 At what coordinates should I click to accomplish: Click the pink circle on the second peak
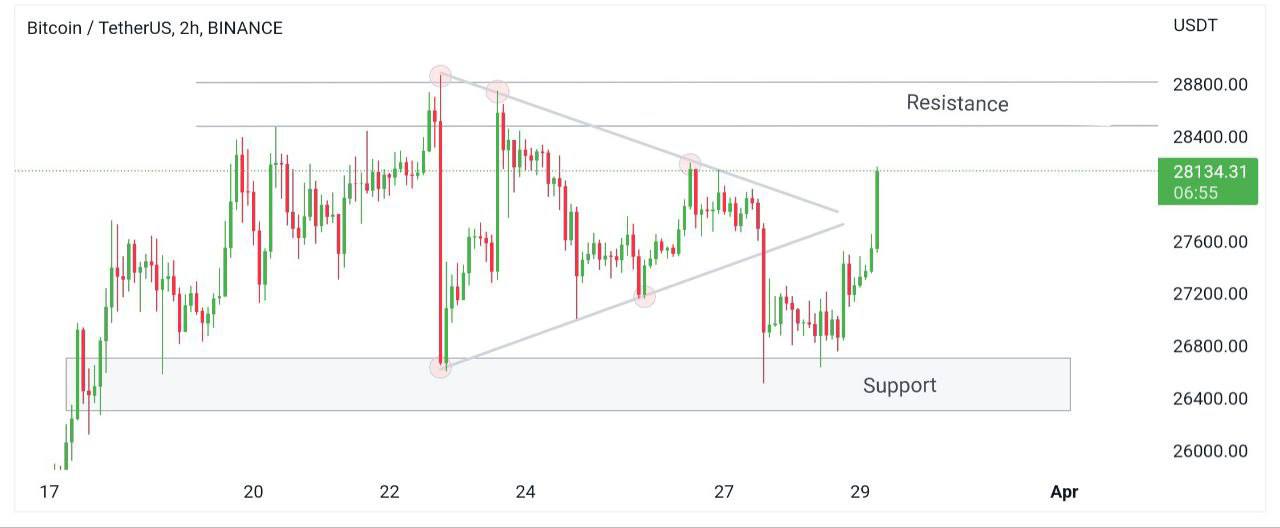pyautogui.click(x=497, y=92)
